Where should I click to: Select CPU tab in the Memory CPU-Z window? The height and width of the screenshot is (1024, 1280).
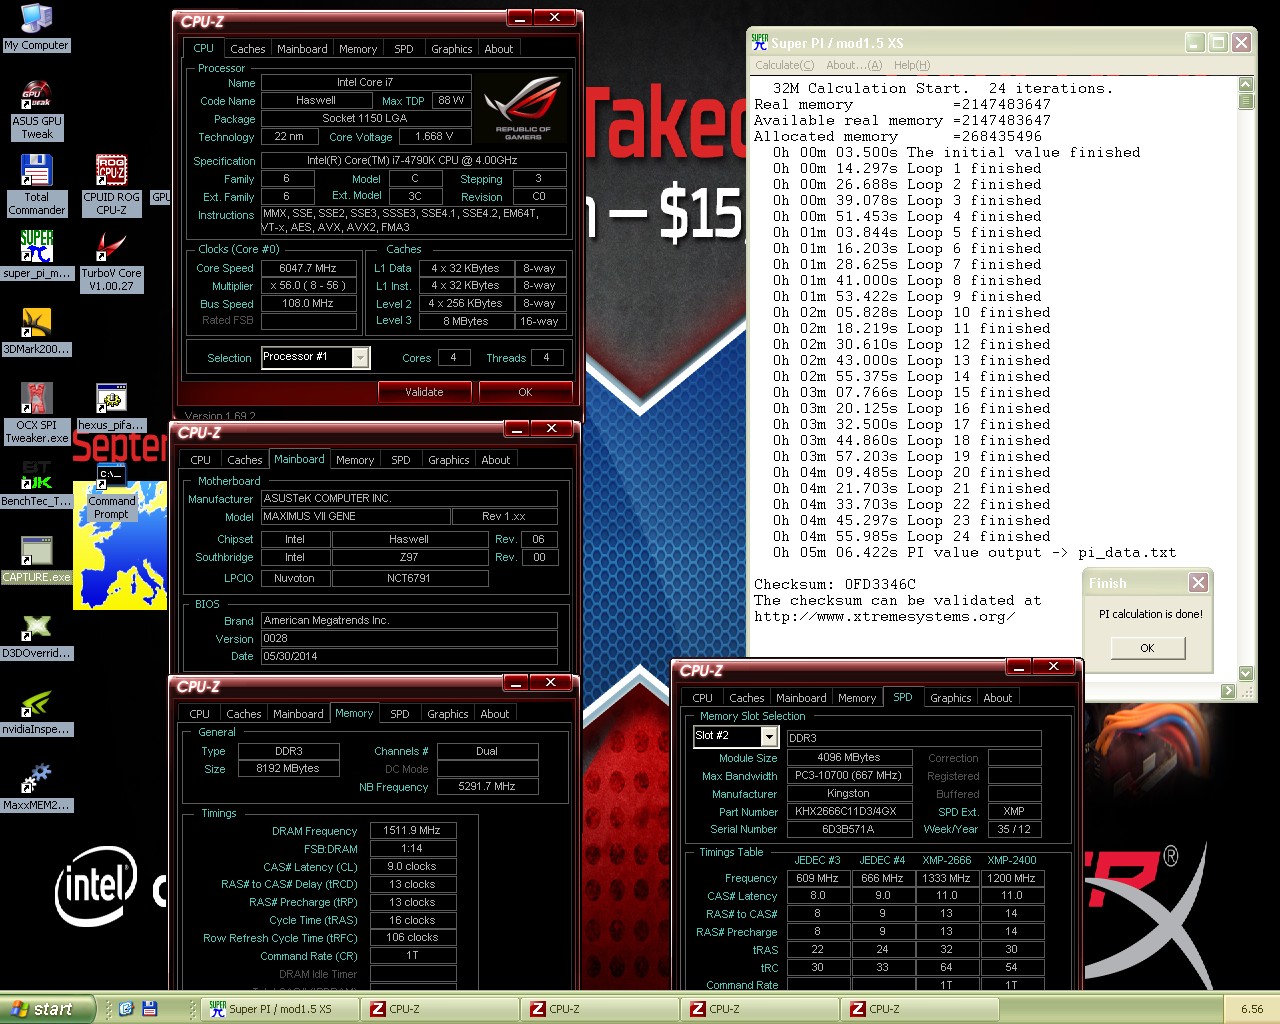pyautogui.click(x=200, y=714)
